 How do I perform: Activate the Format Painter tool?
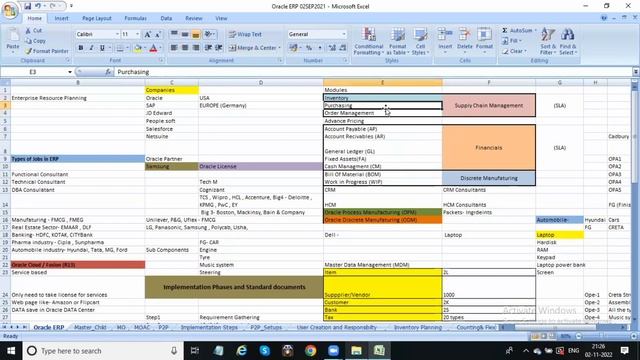(47, 51)
